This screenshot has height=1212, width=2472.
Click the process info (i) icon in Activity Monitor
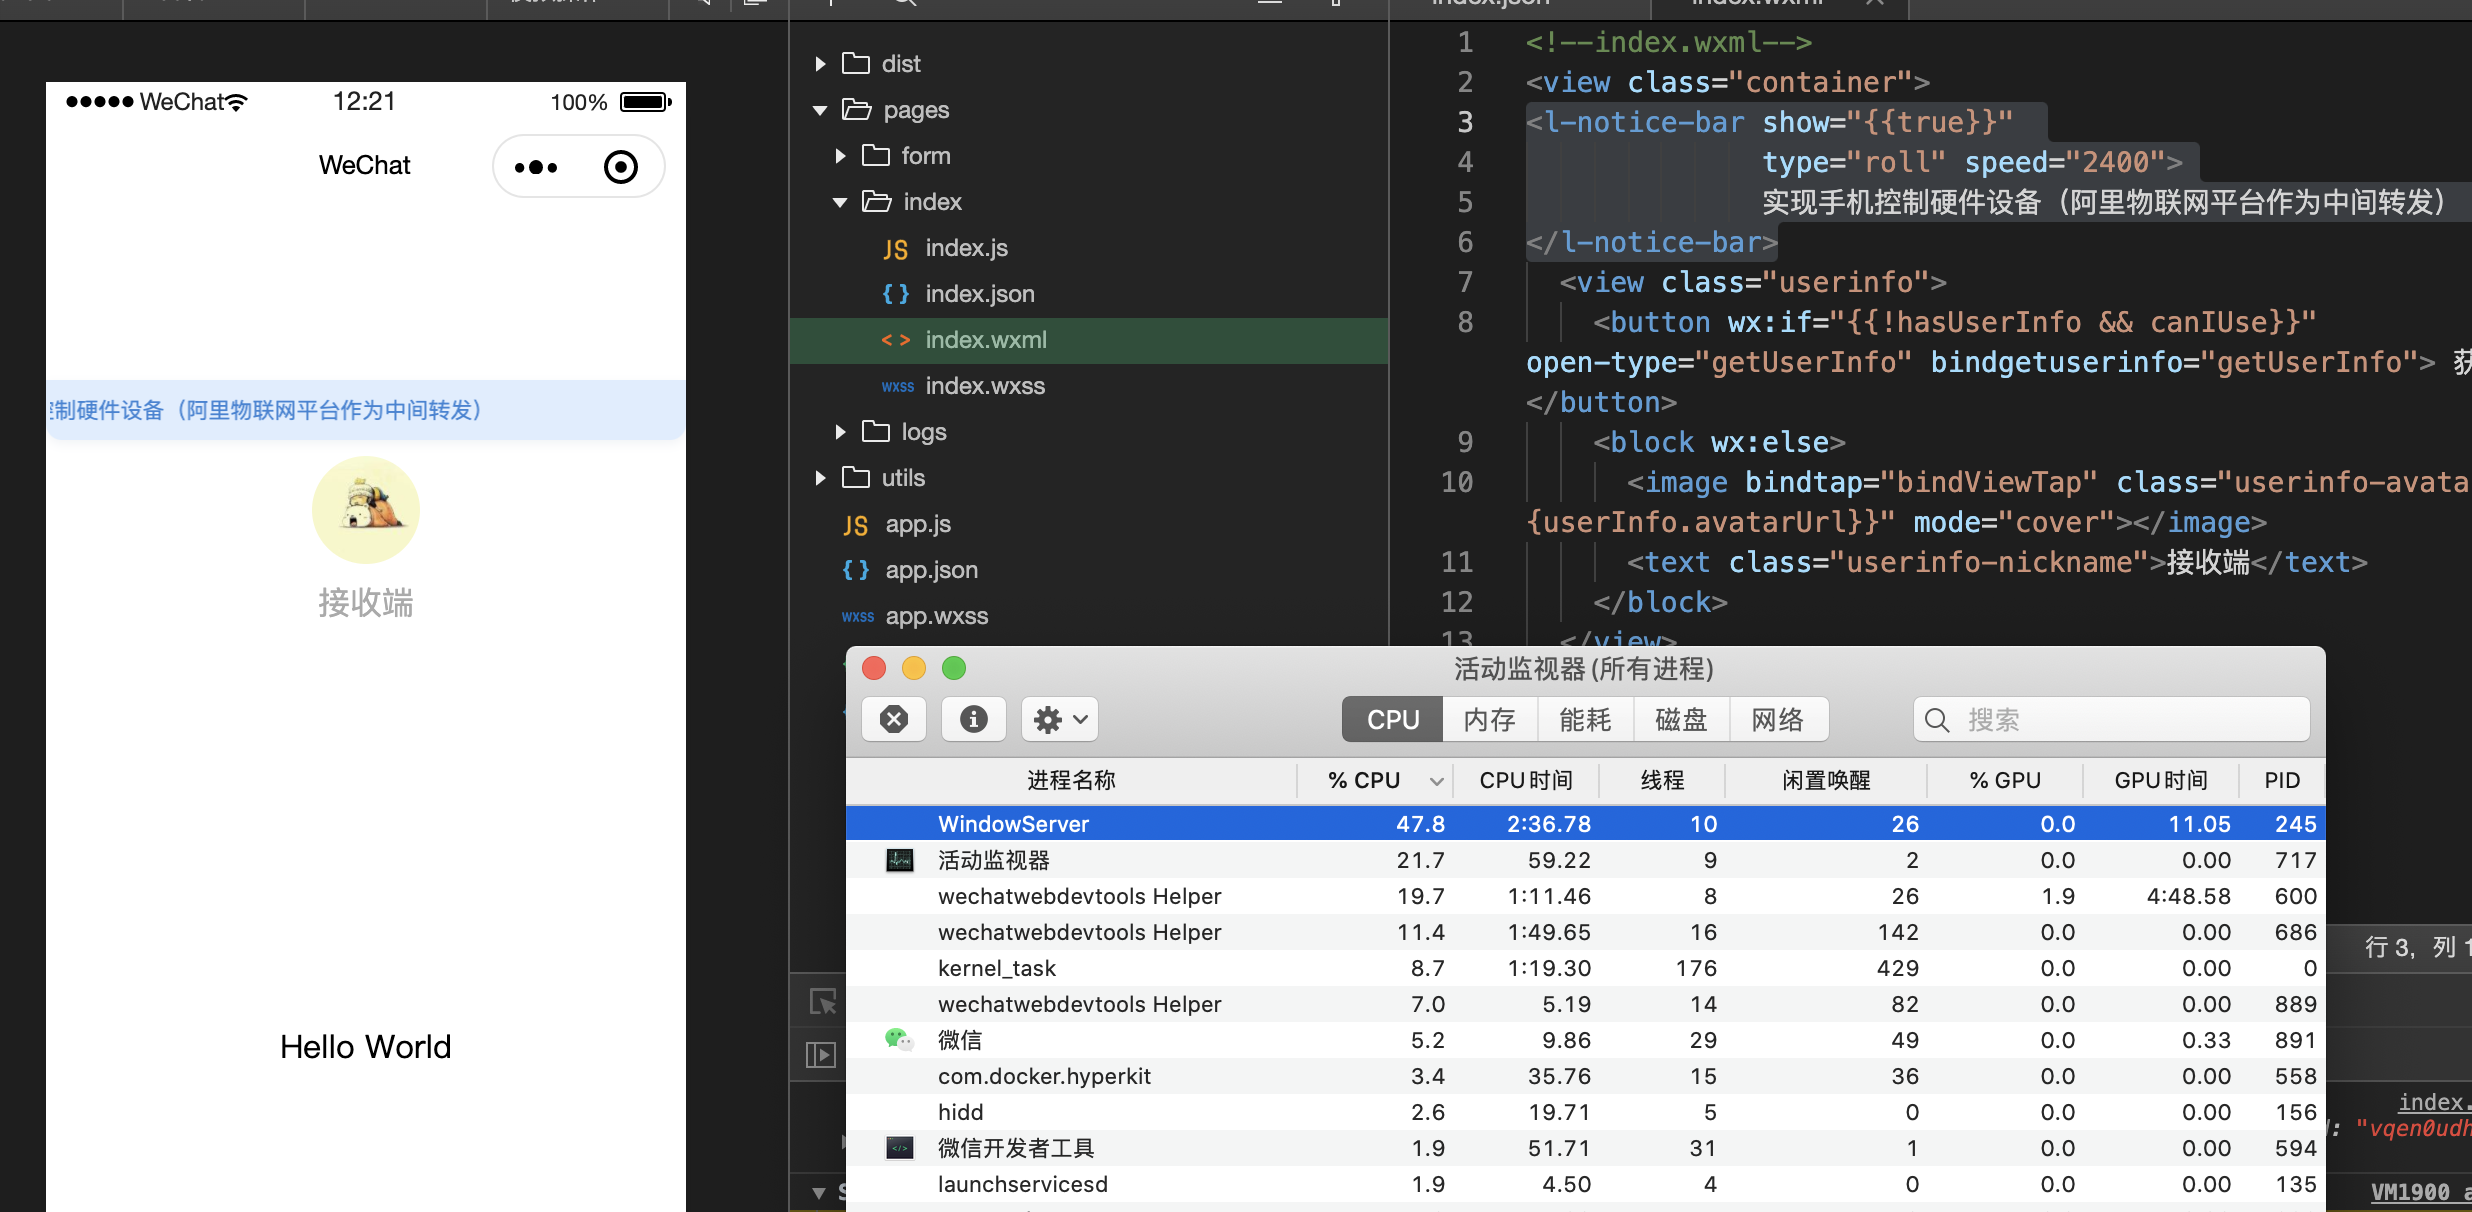coord(973,719)
